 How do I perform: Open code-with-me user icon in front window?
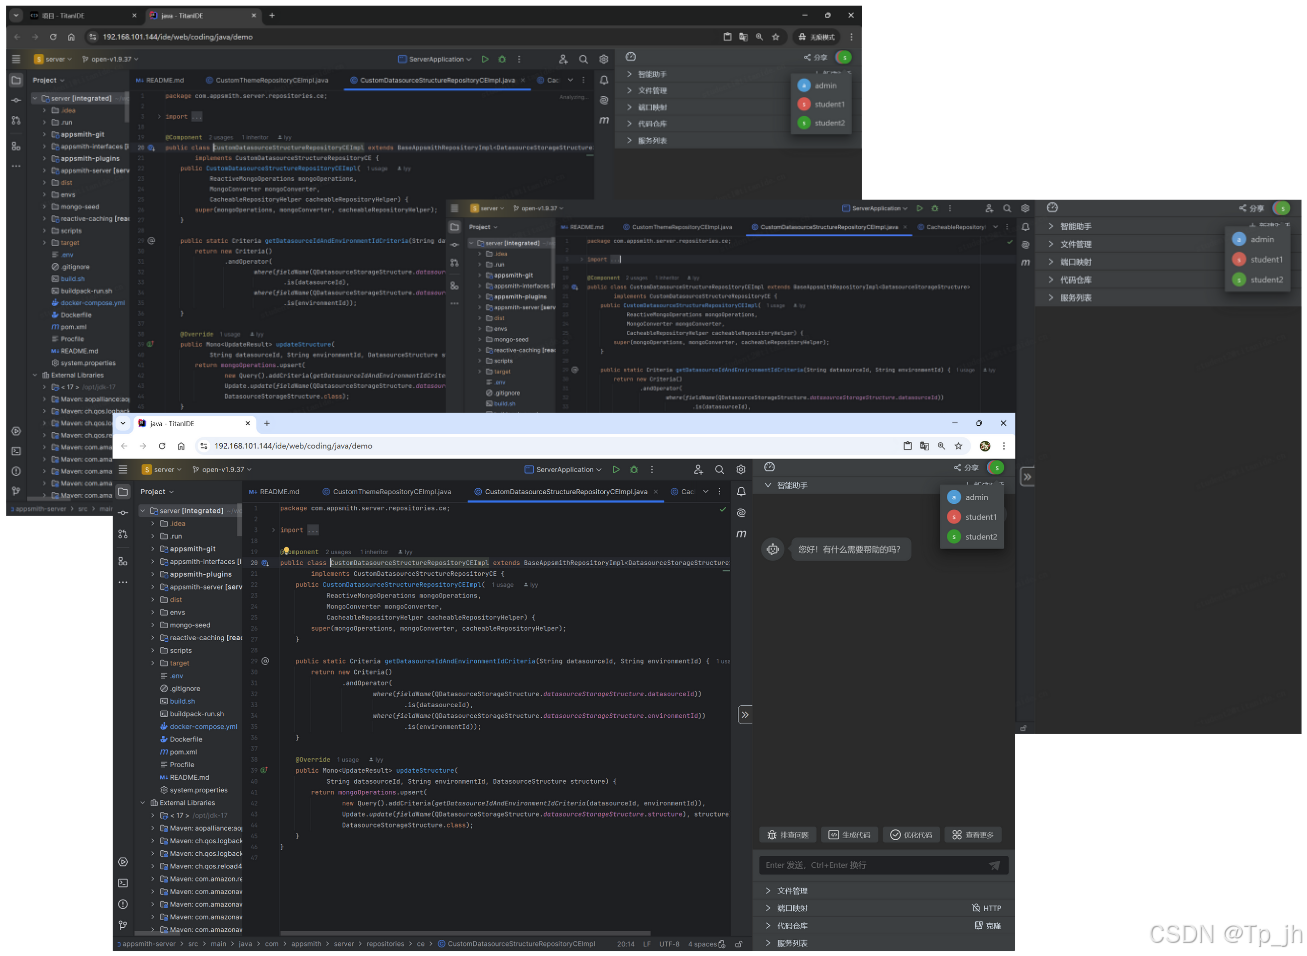click(698, 469)
